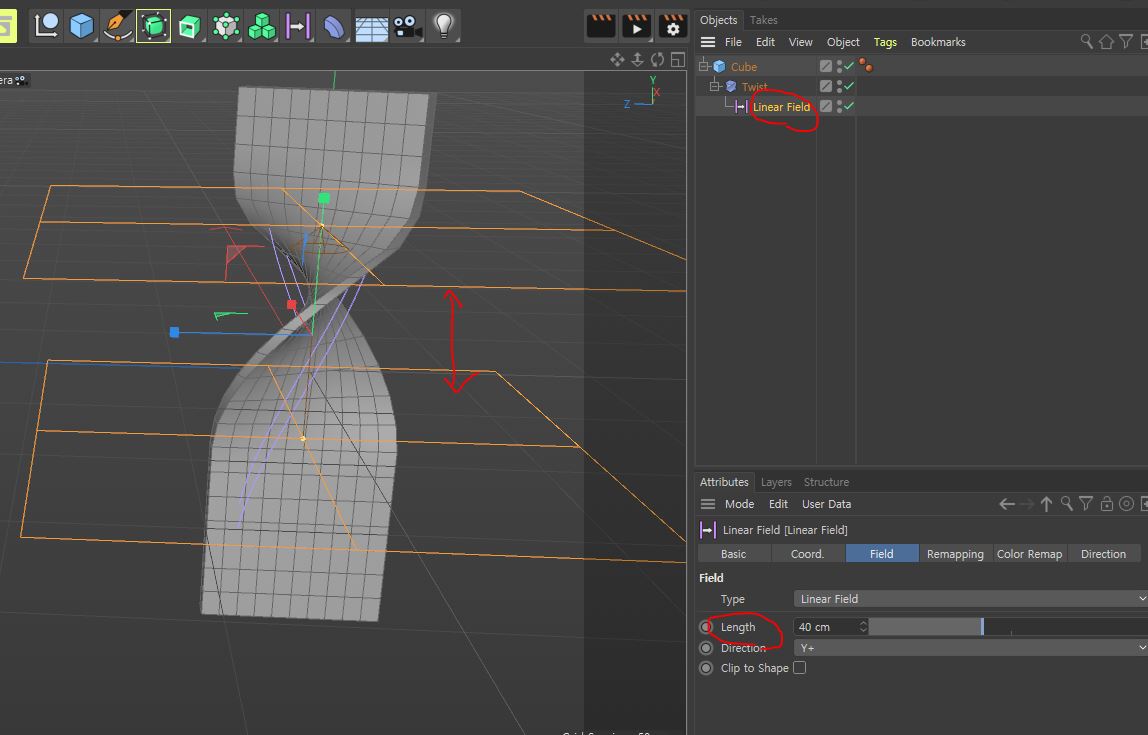This screenshot has width=1148, height=735.
Task: Toggle Cube visibility dots
Action: (839, 66)
